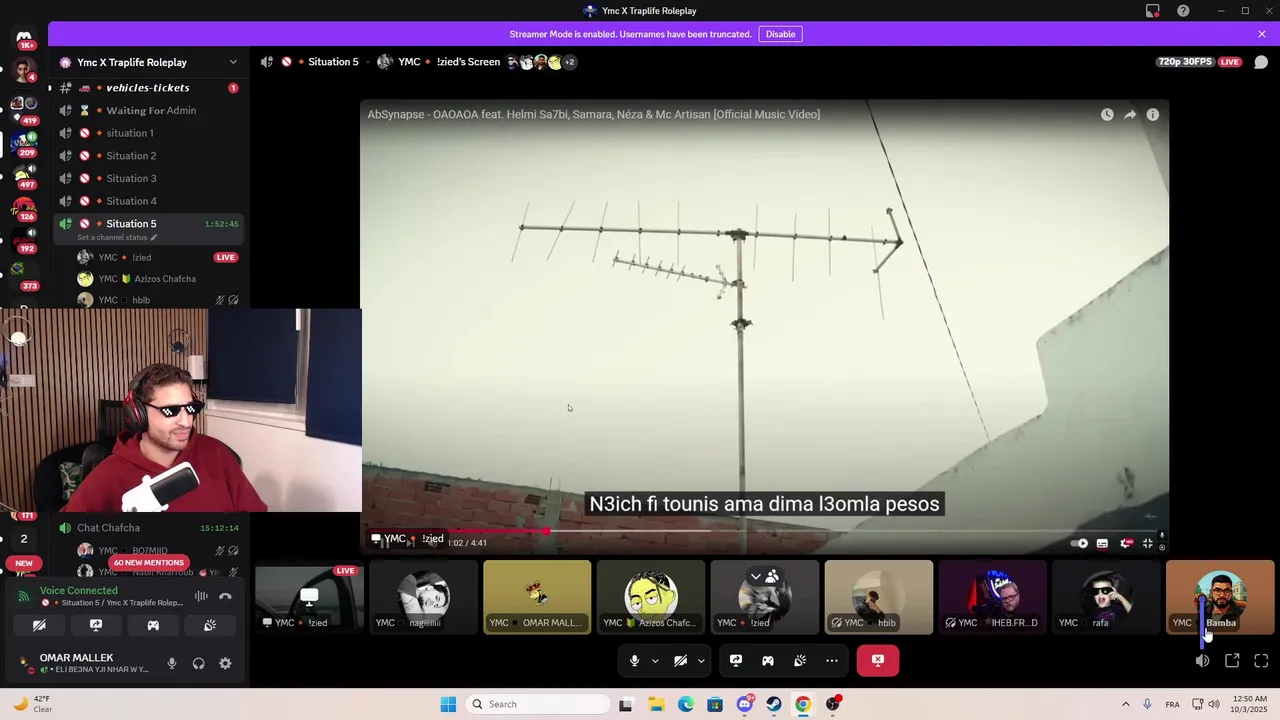The image size is (1280, 720).
Task: Toggle camera in voice panel
Action: coord(39,625)
